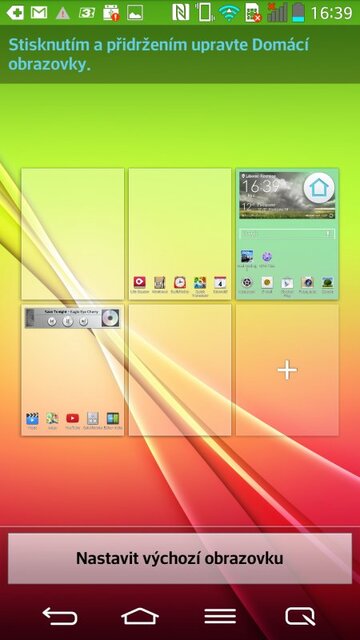Tap the calendar alert notification icon

point(111,13)
